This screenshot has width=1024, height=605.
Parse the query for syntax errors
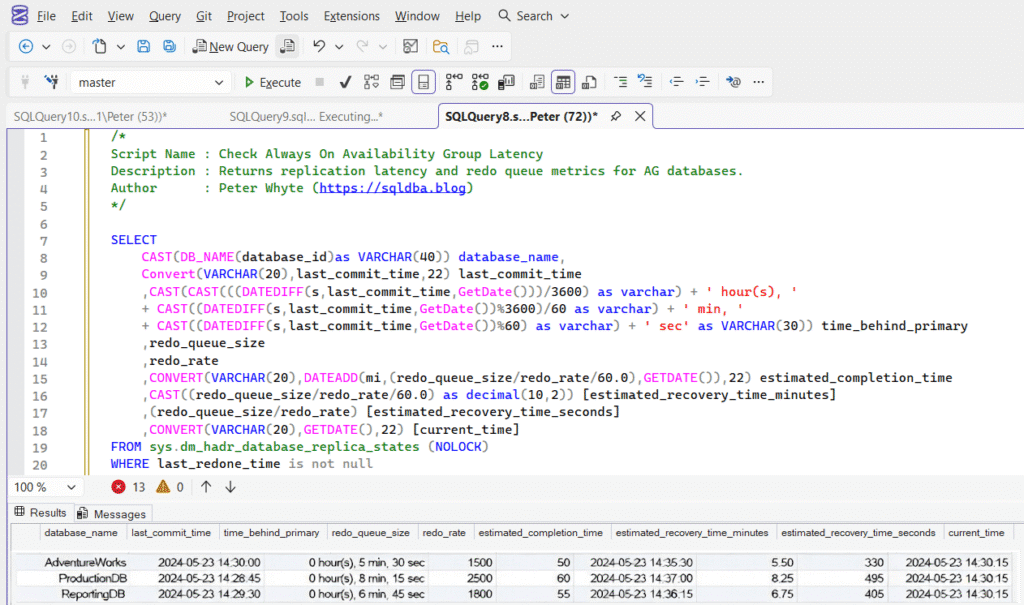344,82
